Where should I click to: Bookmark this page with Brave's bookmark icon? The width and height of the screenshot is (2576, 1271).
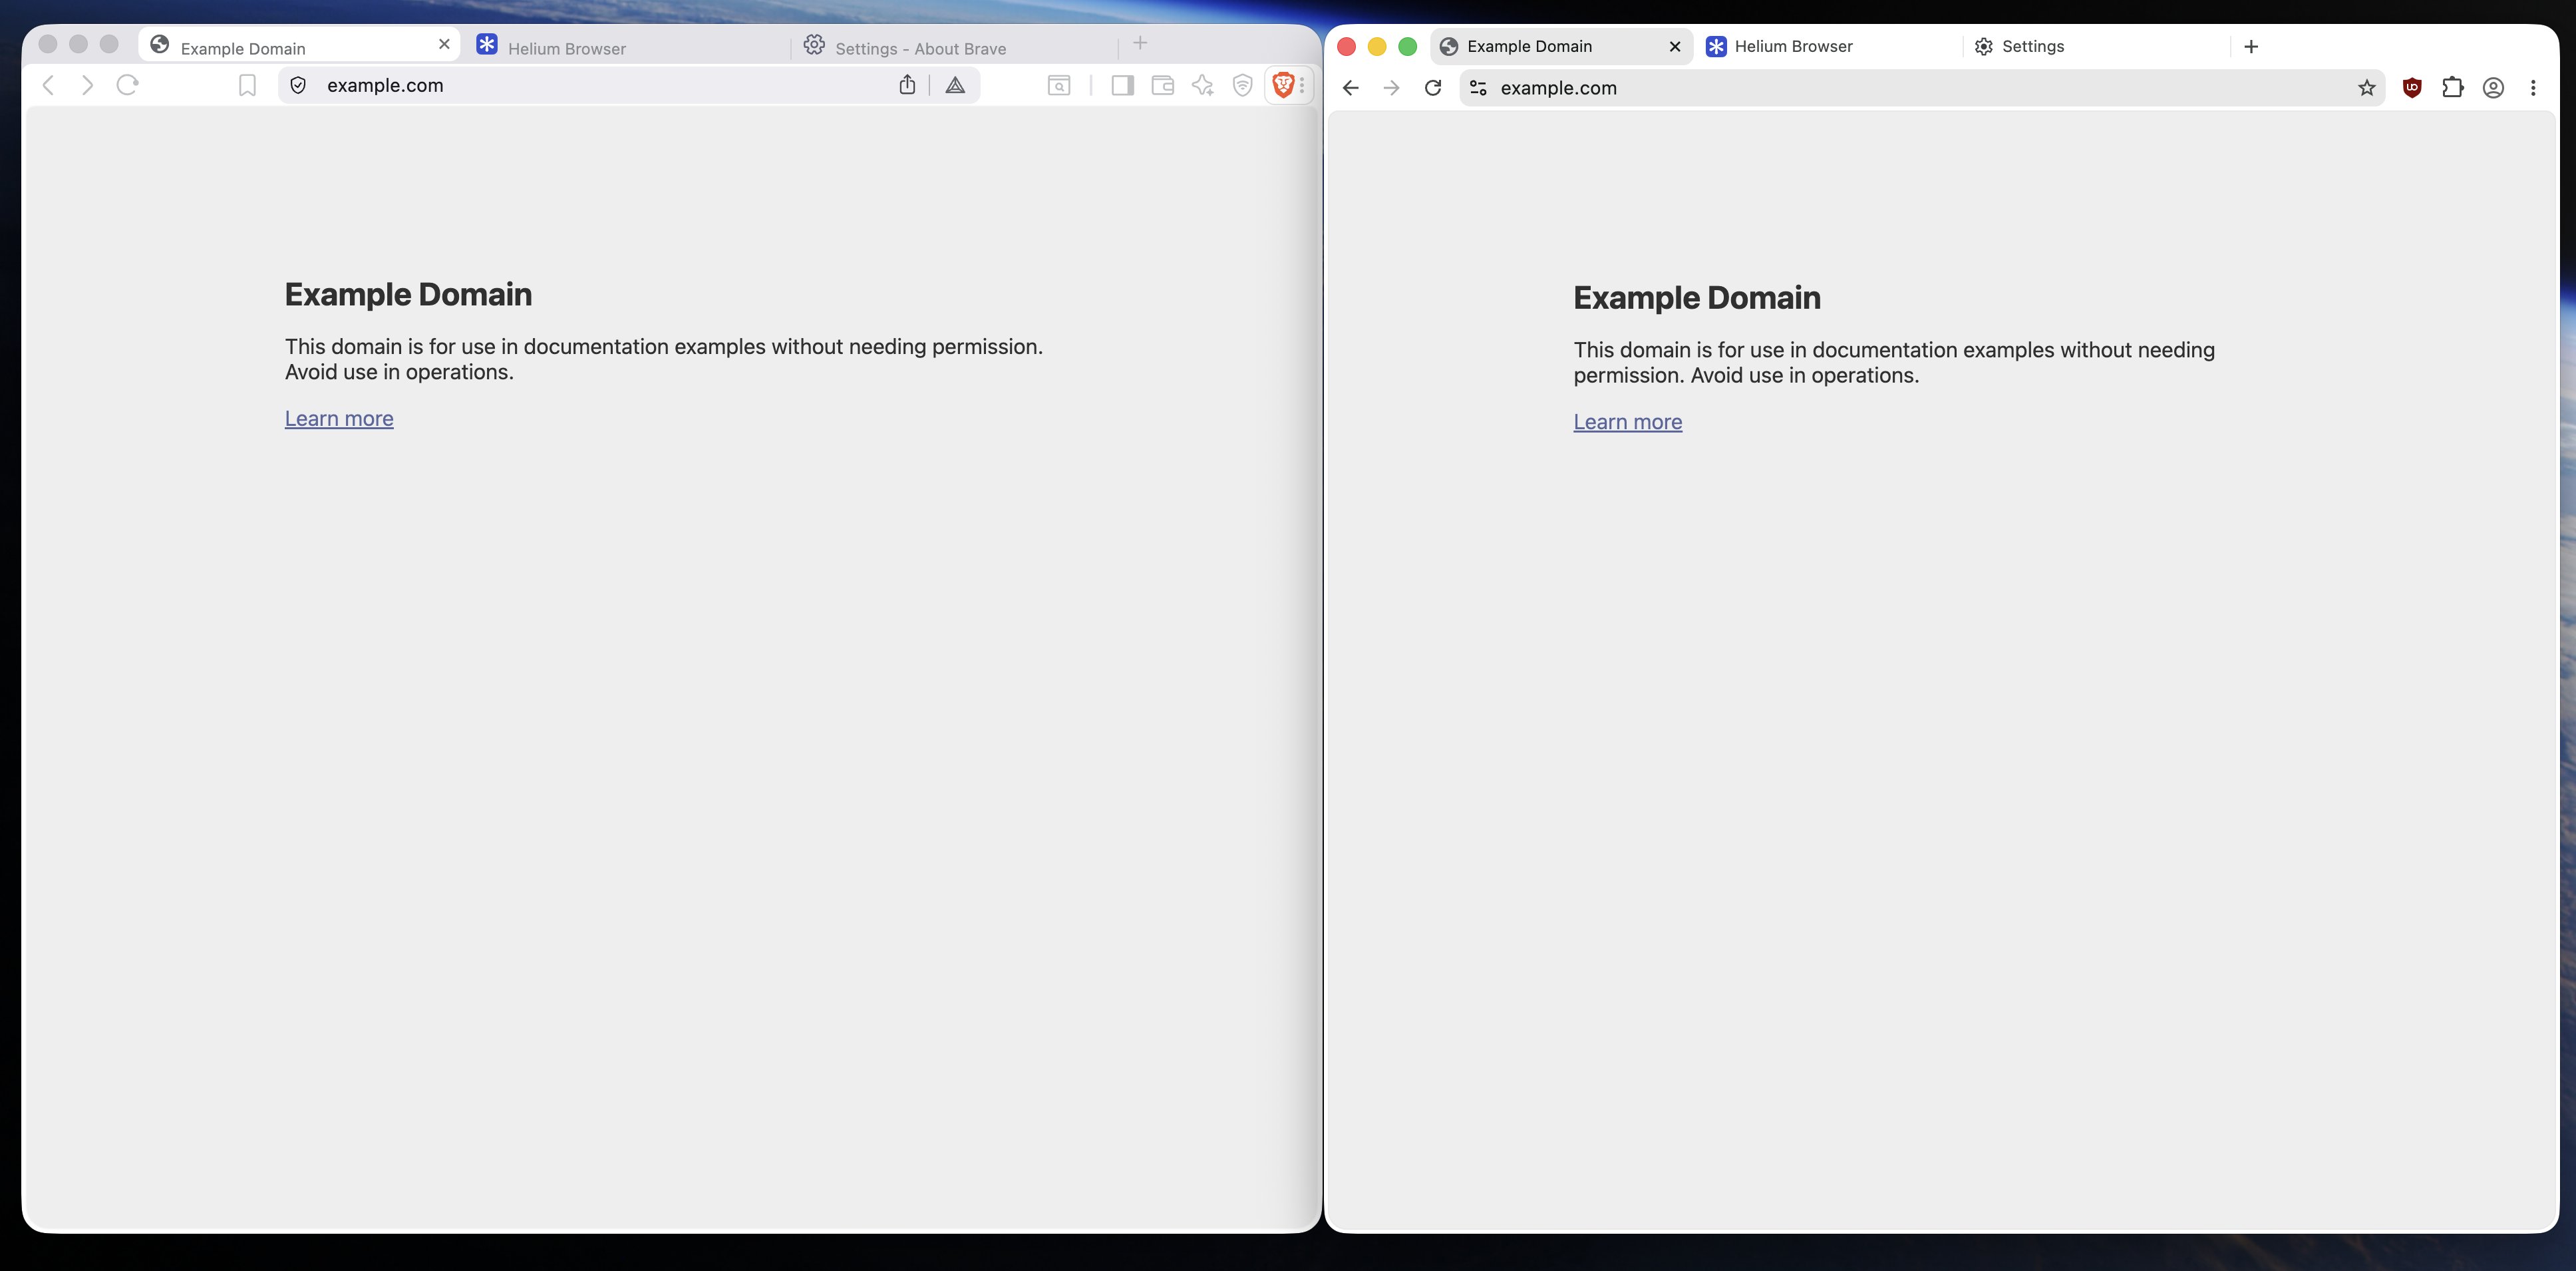(247, 86)
